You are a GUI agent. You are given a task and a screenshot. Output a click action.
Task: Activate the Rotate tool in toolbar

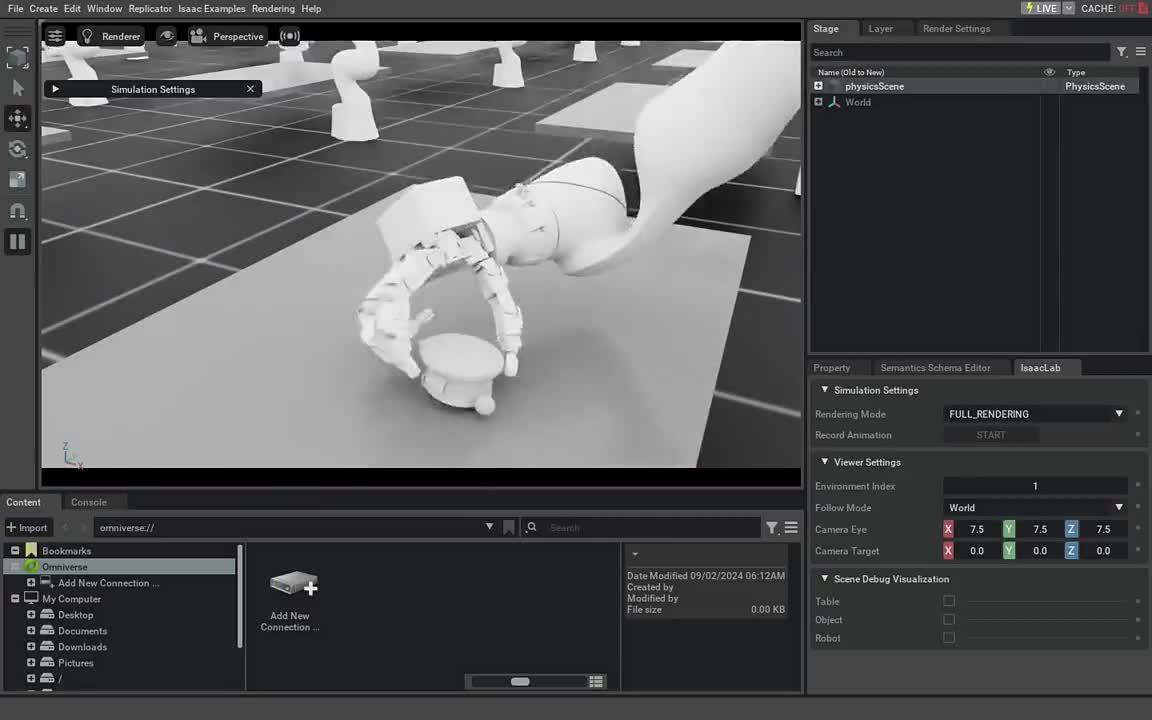[18, 150]
